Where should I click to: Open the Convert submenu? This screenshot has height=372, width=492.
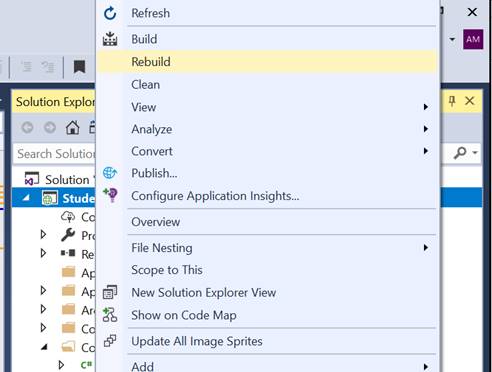pyautogui.click(x=267, y=151)
